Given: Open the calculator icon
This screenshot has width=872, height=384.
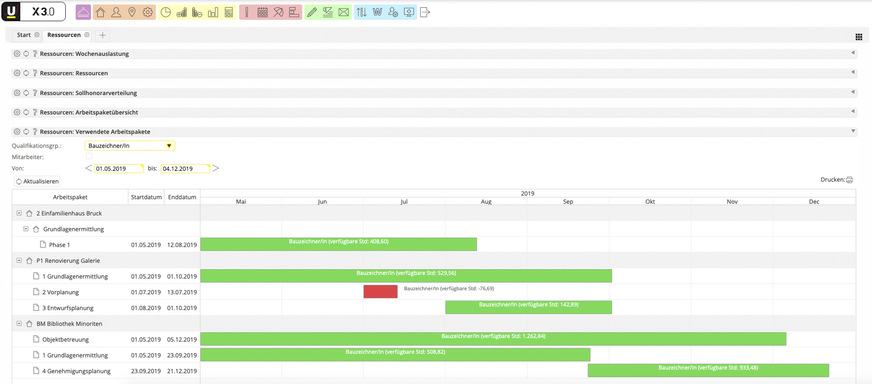Looking at the screenshot, I should [x=228, y=12].
